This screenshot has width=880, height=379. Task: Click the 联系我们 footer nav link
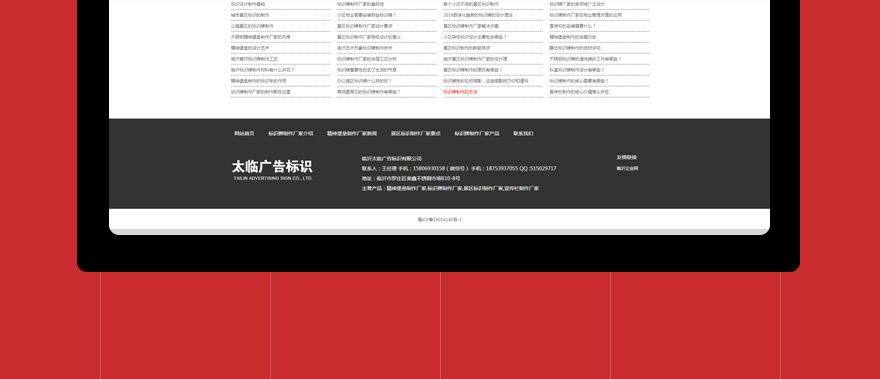click(523, 134)
